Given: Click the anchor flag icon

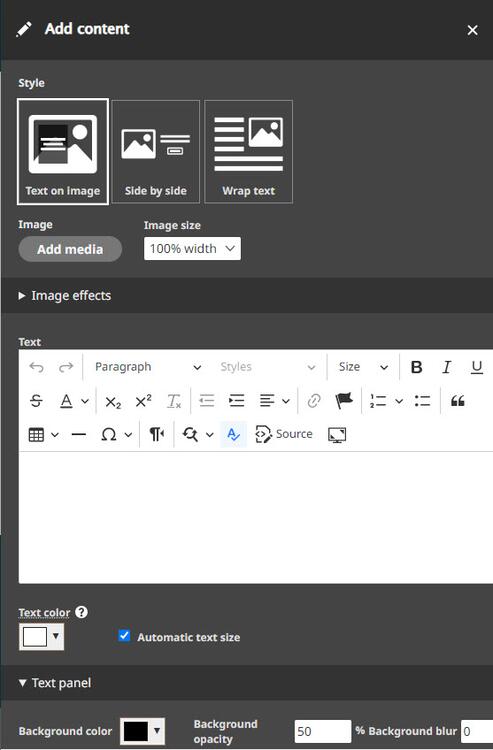Looking at the screenshot, I should [x=344, y=401].
